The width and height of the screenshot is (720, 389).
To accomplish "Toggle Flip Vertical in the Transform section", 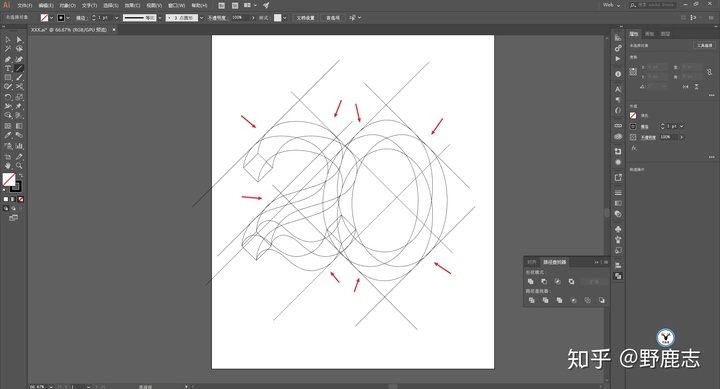I will pyautogui.click(x=697, y=86).
